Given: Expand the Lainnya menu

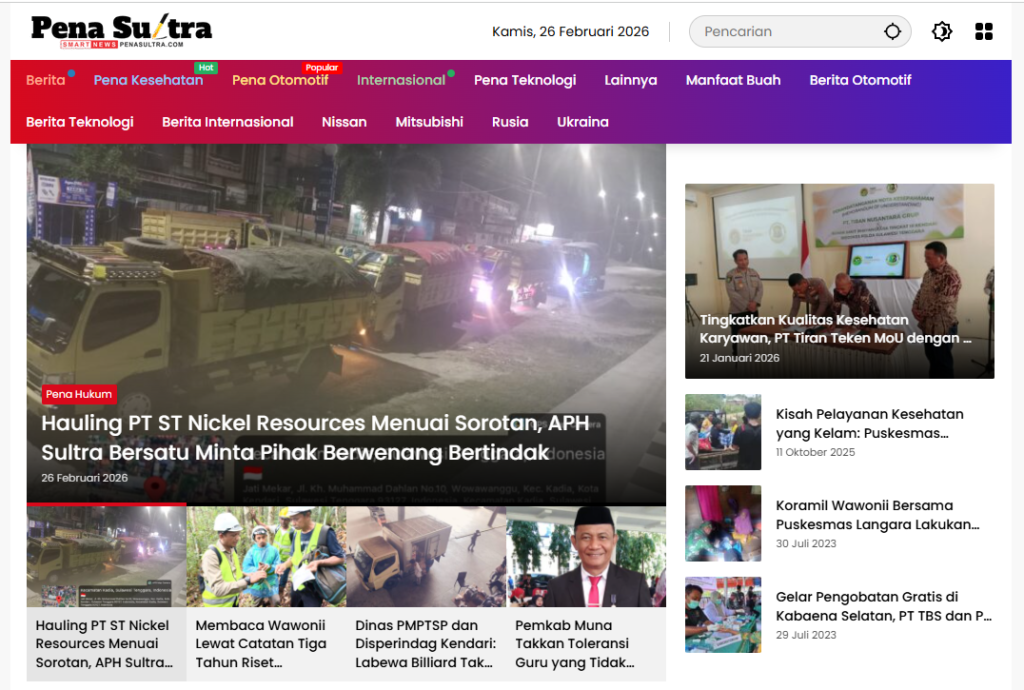Looking at the screenshot, I should [630, 80].
